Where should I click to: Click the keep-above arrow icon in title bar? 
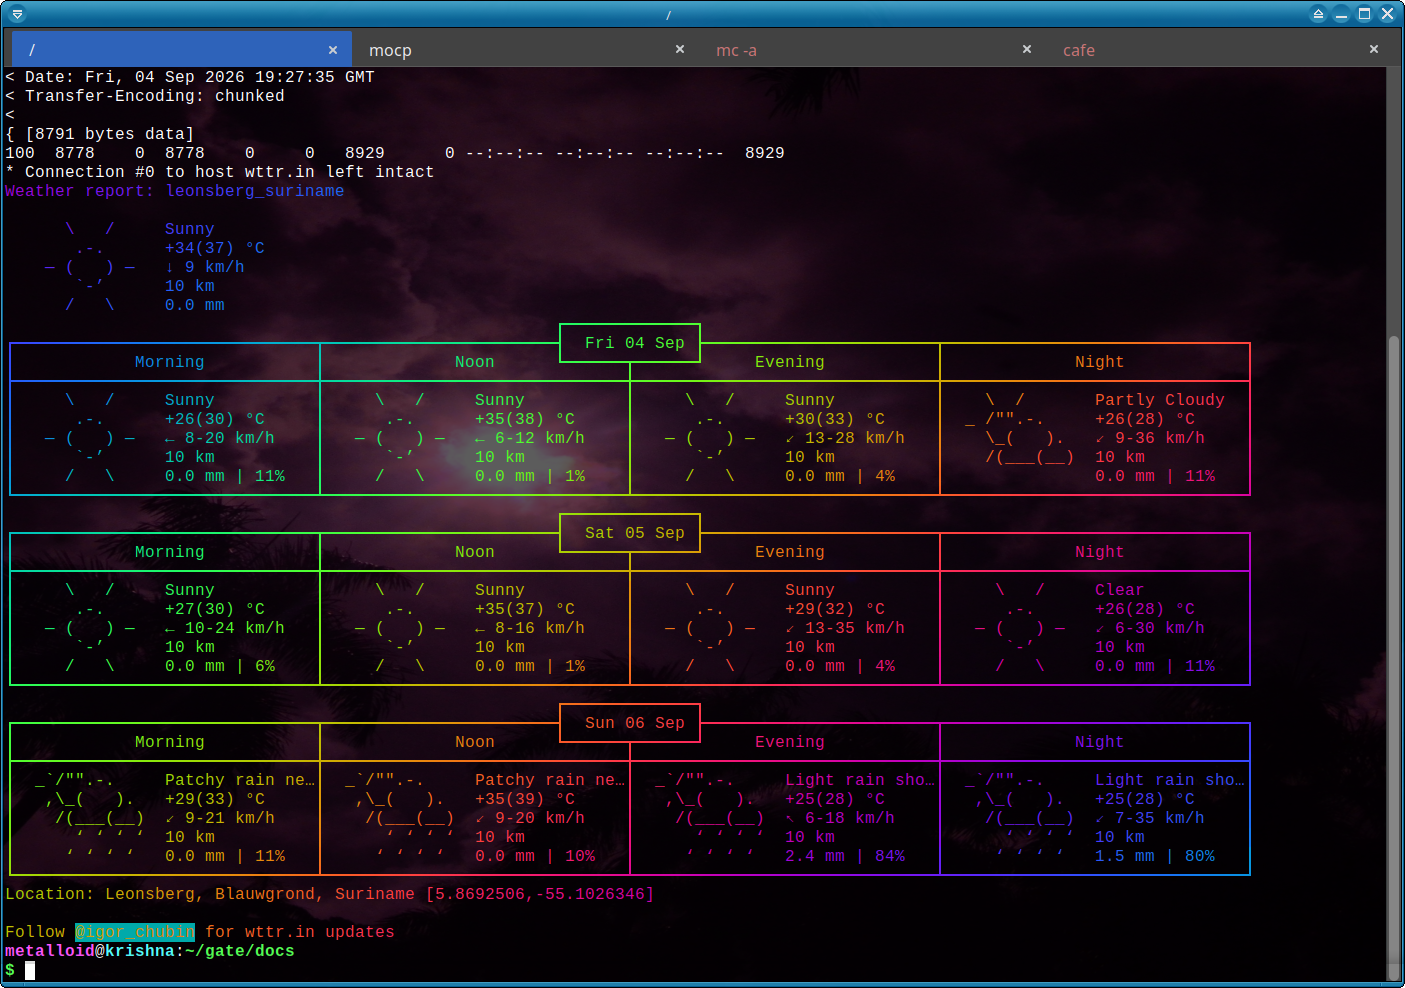pos(1319,14)
